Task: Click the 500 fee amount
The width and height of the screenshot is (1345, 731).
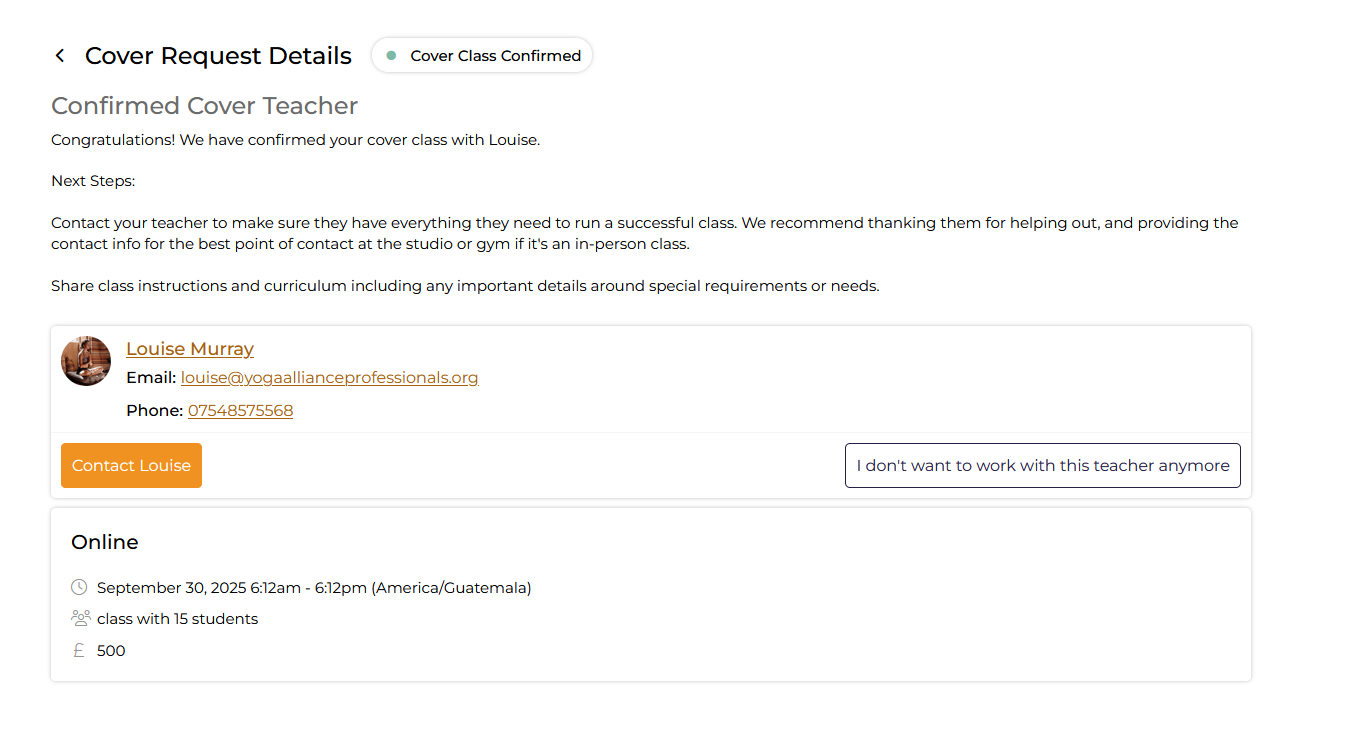Action: click(x=111, y=650)
